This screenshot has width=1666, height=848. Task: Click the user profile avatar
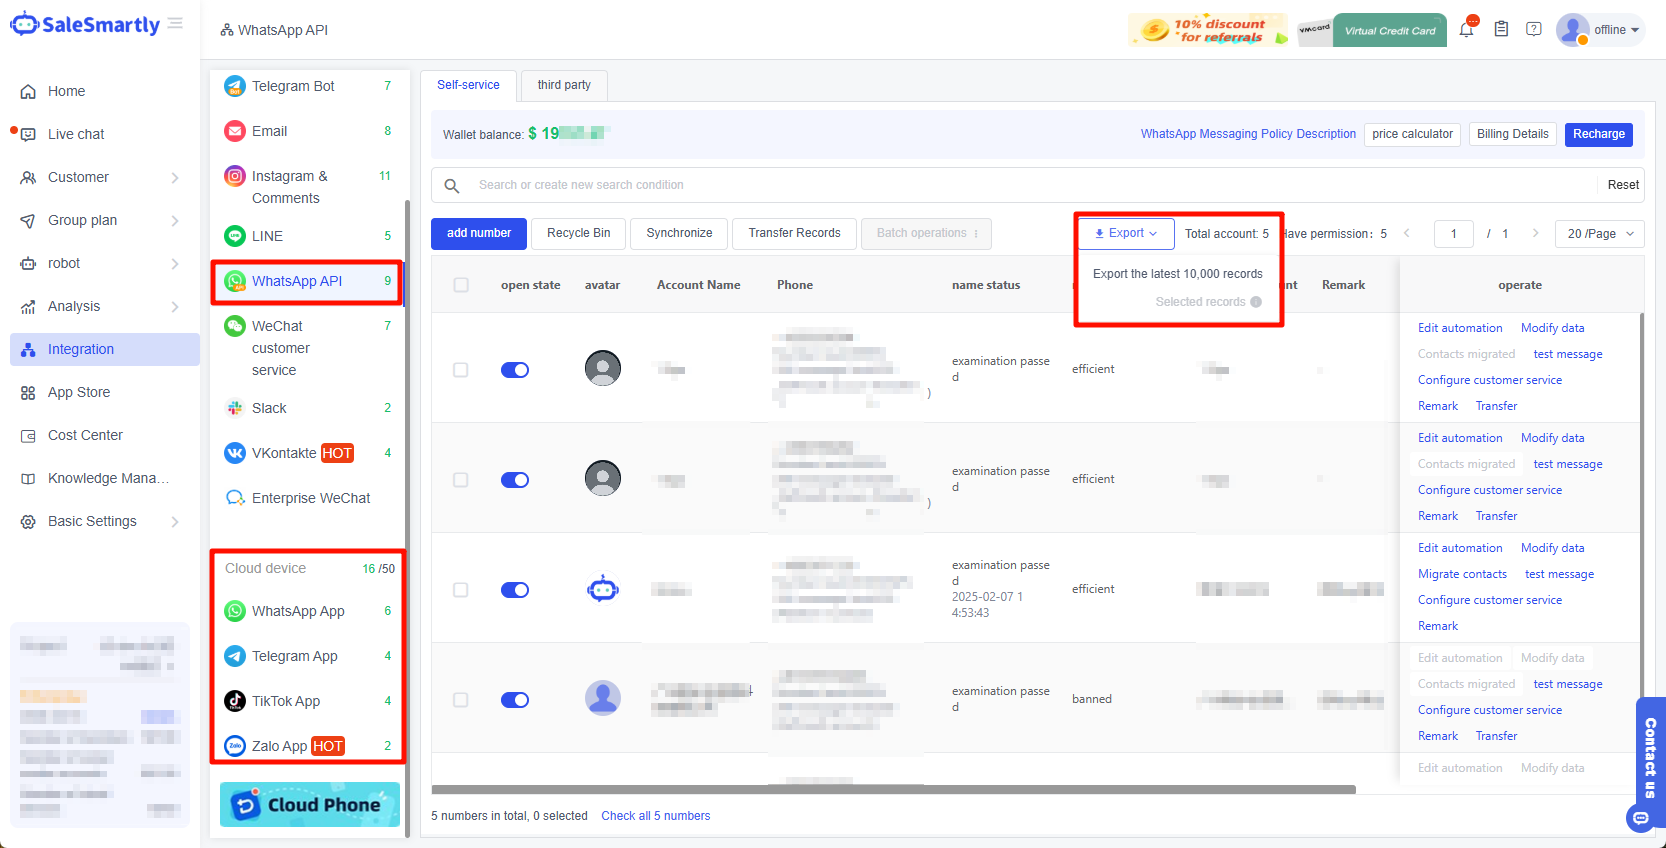click(1573, 29)
